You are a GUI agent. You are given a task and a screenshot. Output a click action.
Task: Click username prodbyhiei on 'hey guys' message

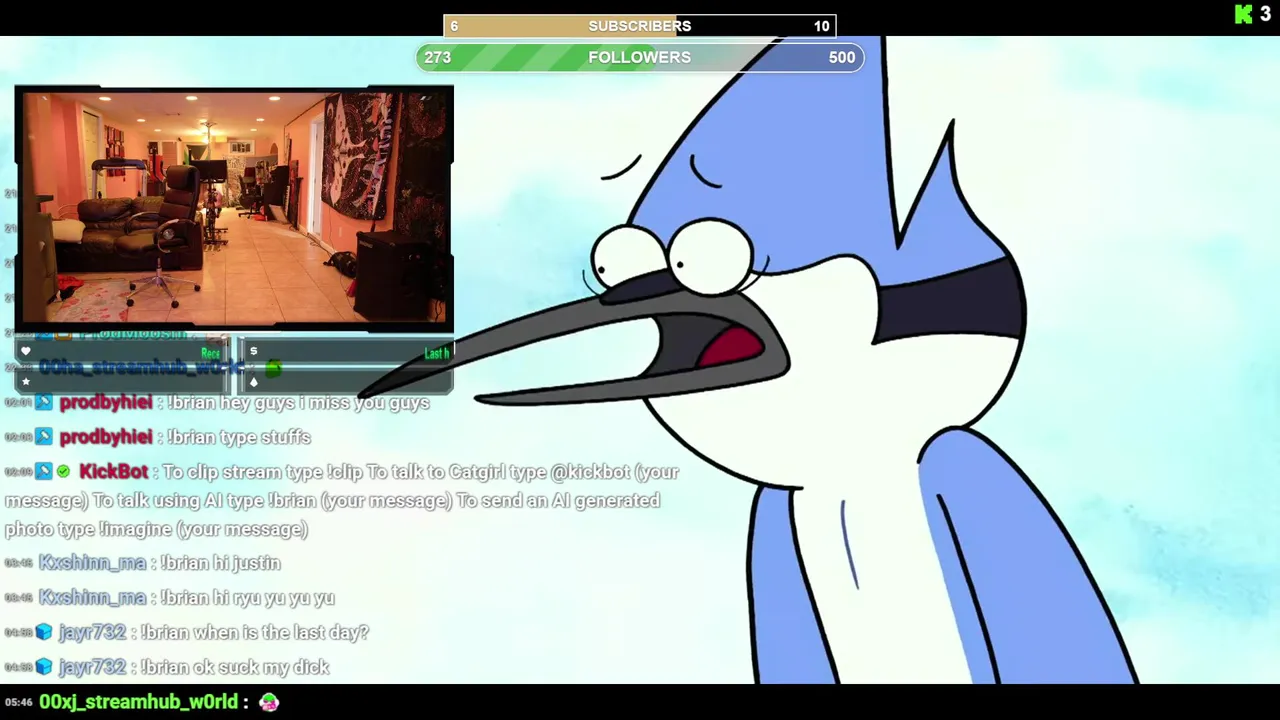click(x=106, y=402)
